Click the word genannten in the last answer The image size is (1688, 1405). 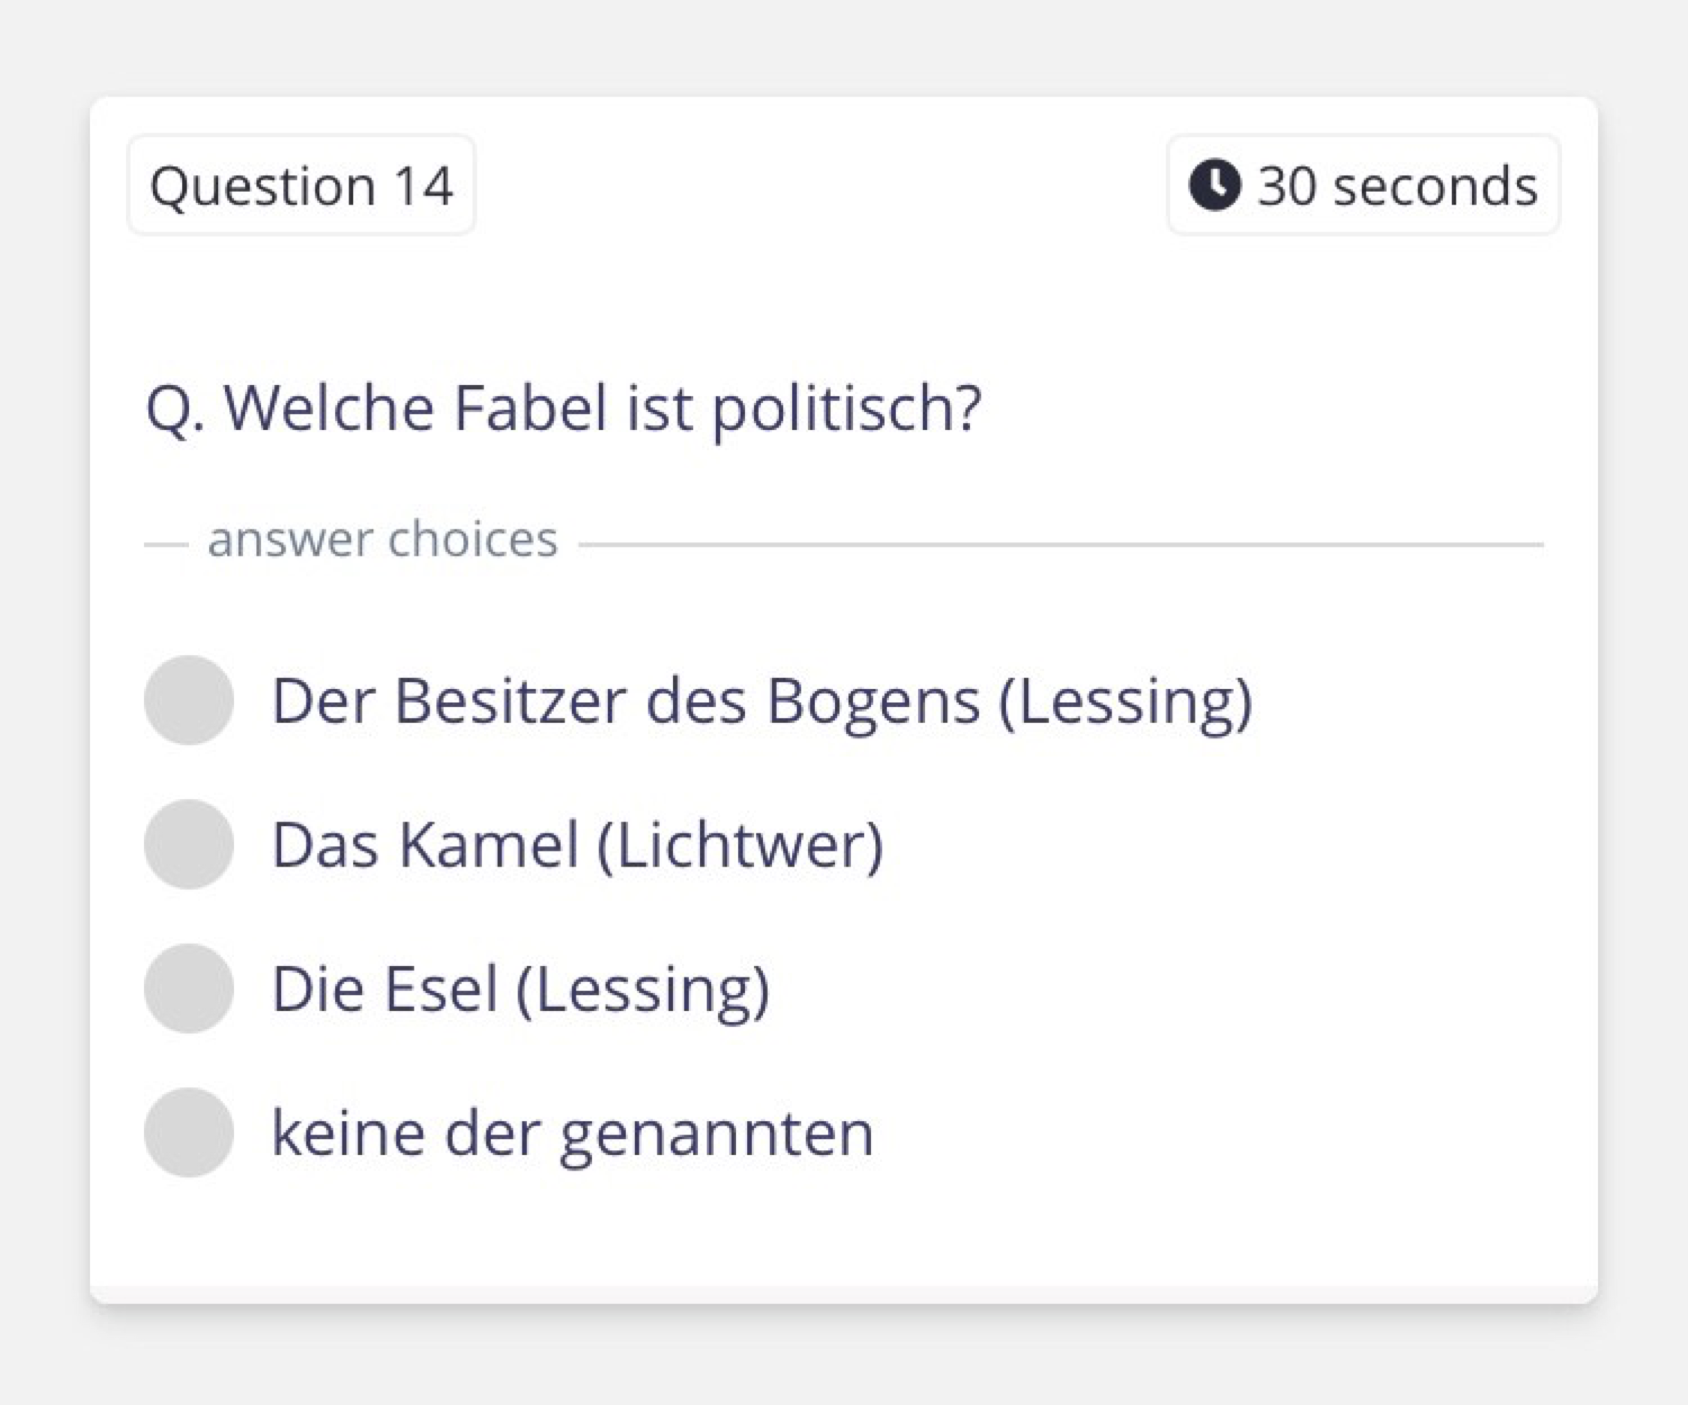[x=717, y=1136]
